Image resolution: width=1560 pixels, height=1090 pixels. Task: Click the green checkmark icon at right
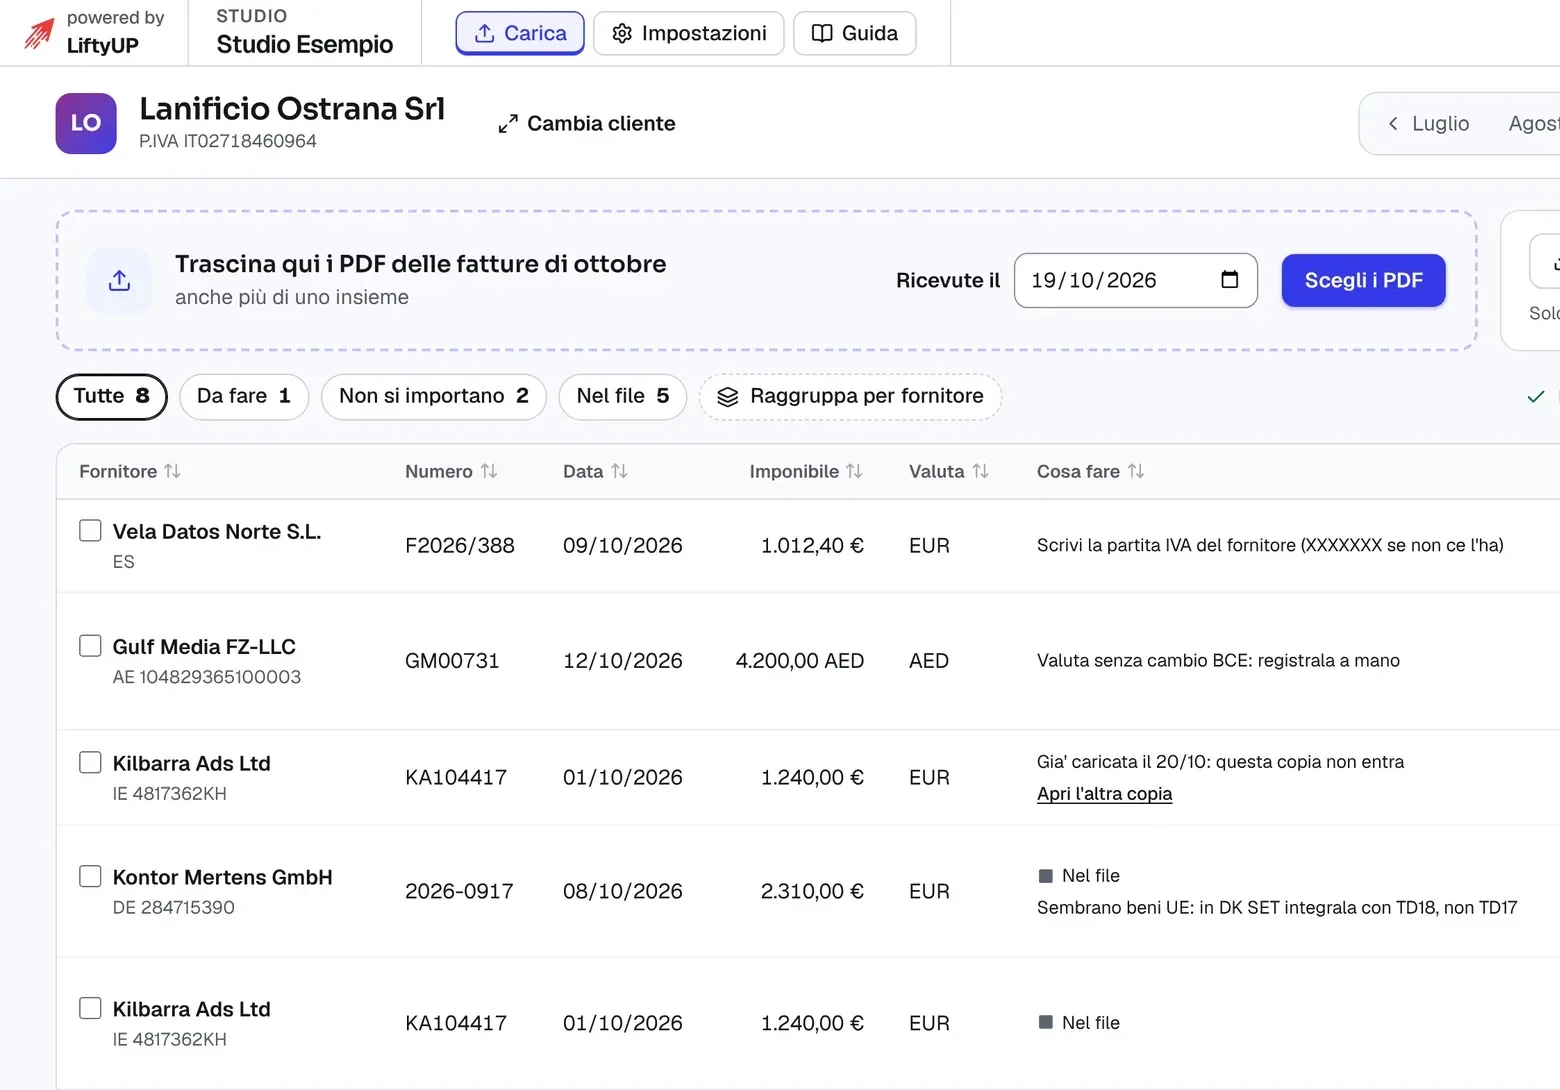(x=1536, y=397)
